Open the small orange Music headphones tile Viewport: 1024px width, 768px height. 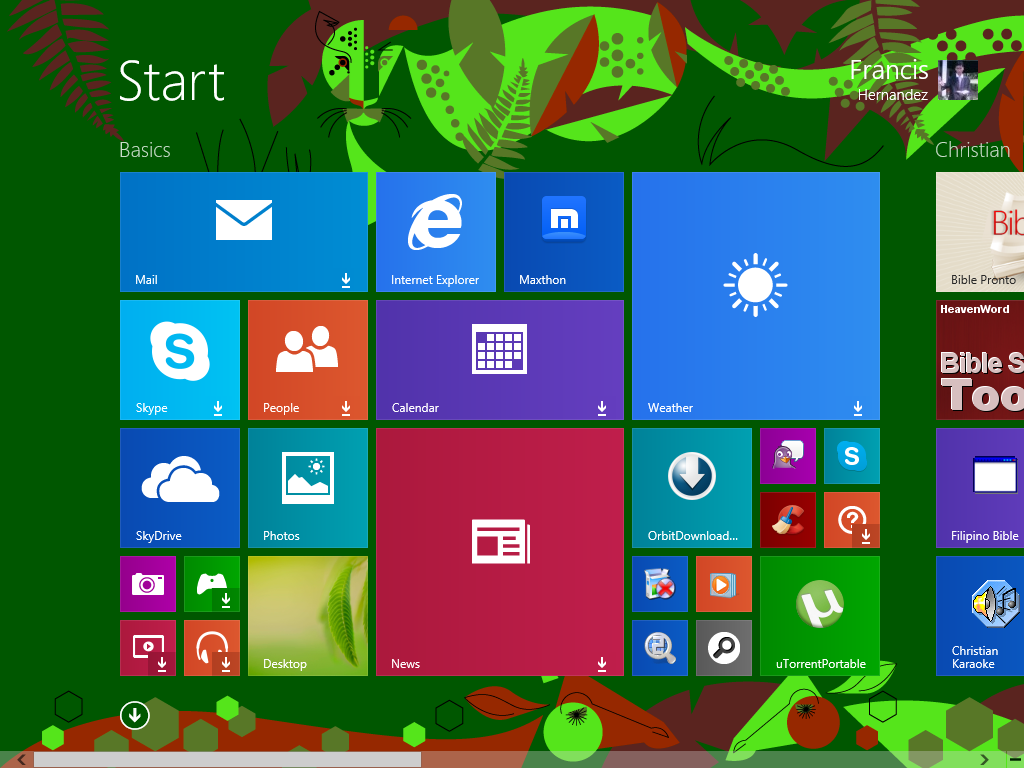(x=212, y=648)
